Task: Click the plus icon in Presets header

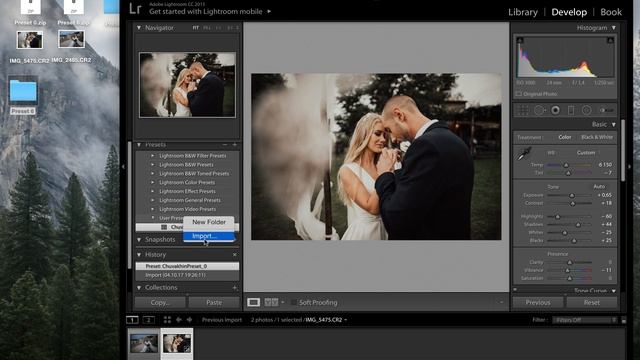Action: pos(235,145)
